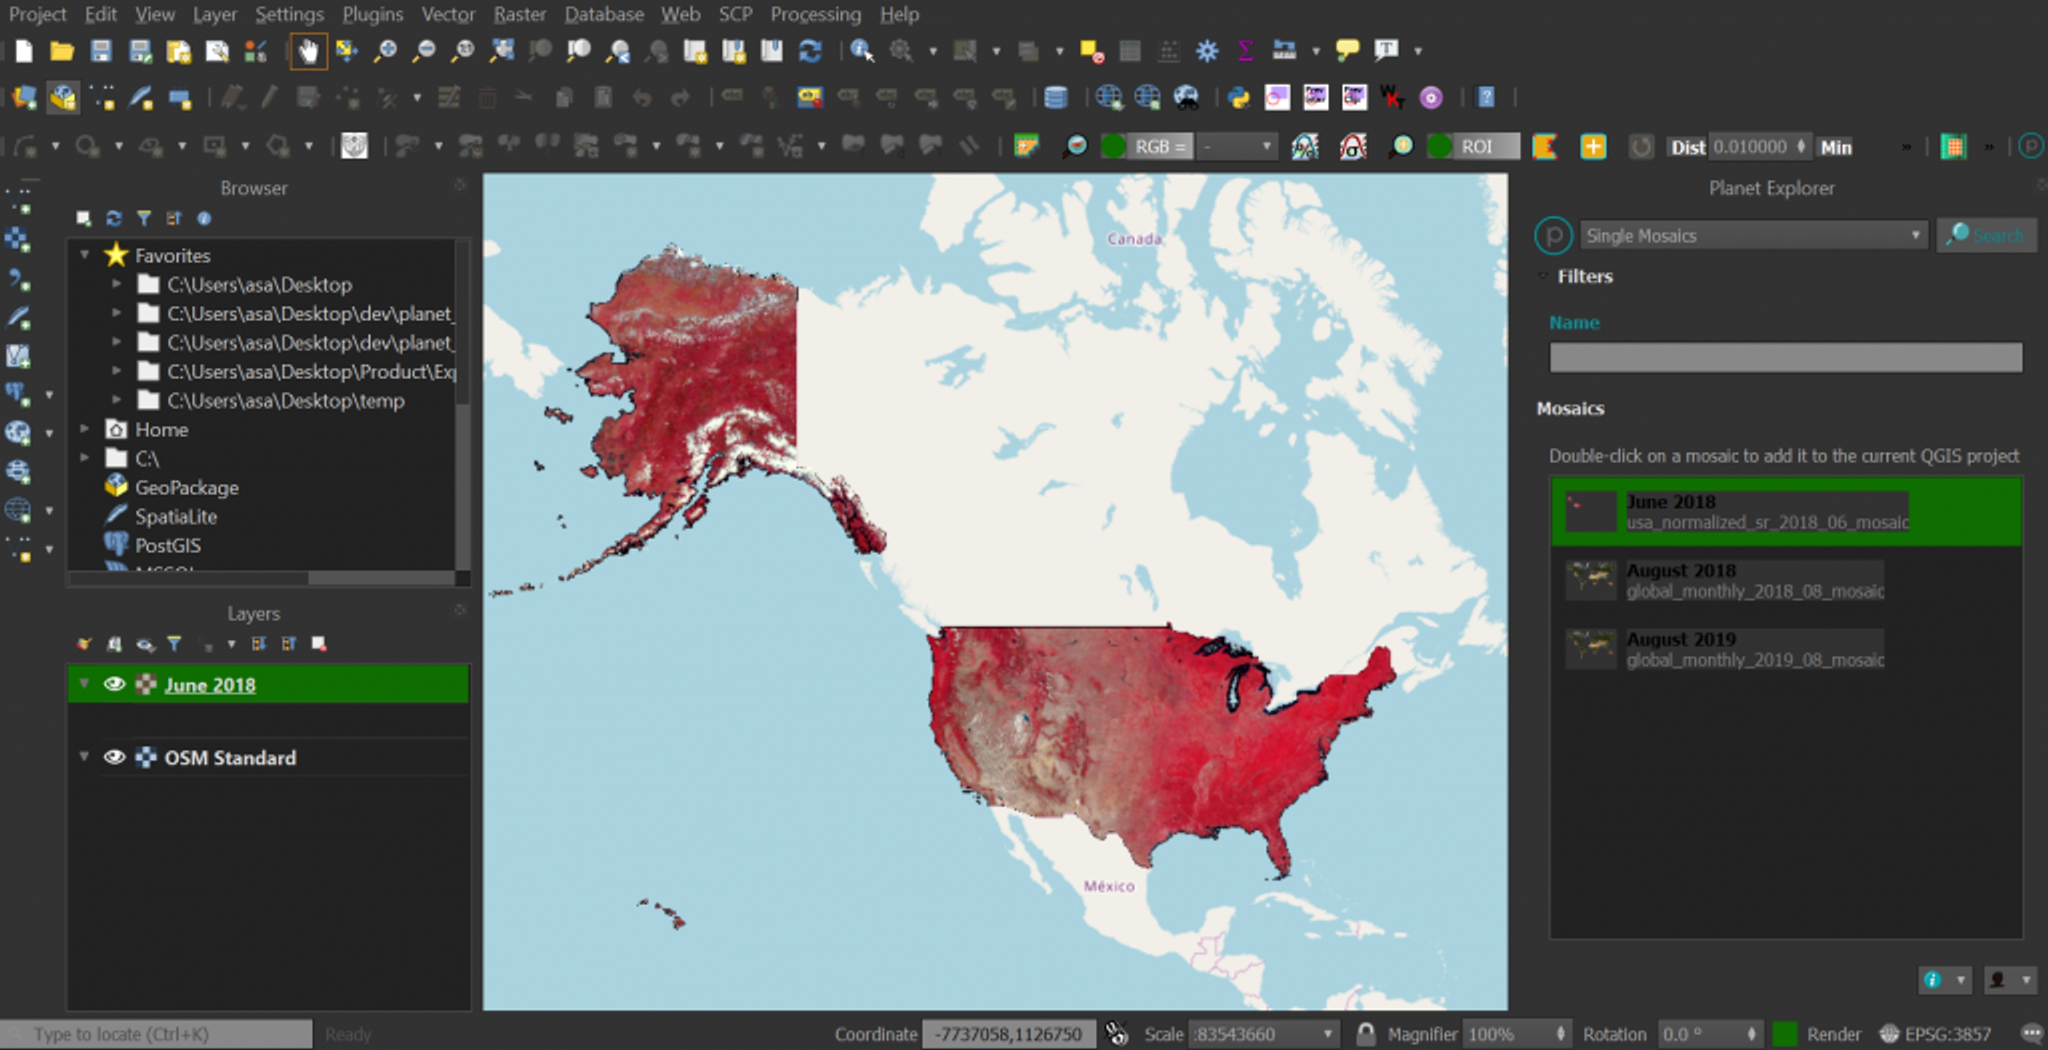
Task: Open Layer Styling panel in Layers toolbar
Action: (84, 644)
